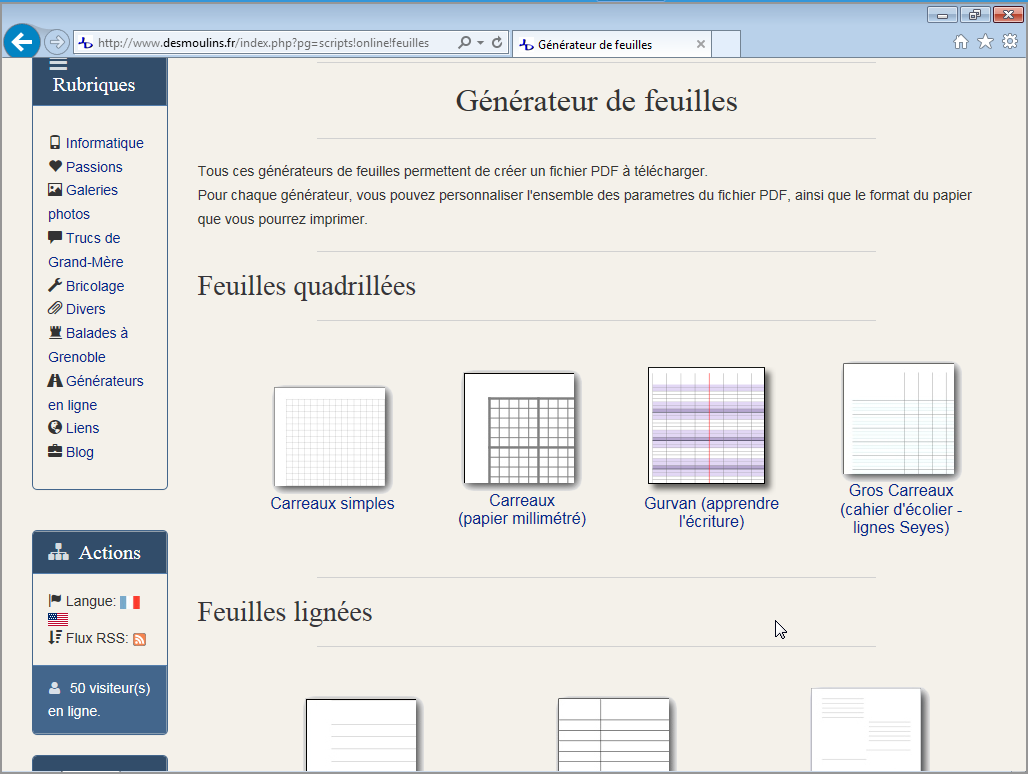Click the papier millimétré thumbnail image
The height and width of the screenshot is (774, 1028).
[519, 429]
